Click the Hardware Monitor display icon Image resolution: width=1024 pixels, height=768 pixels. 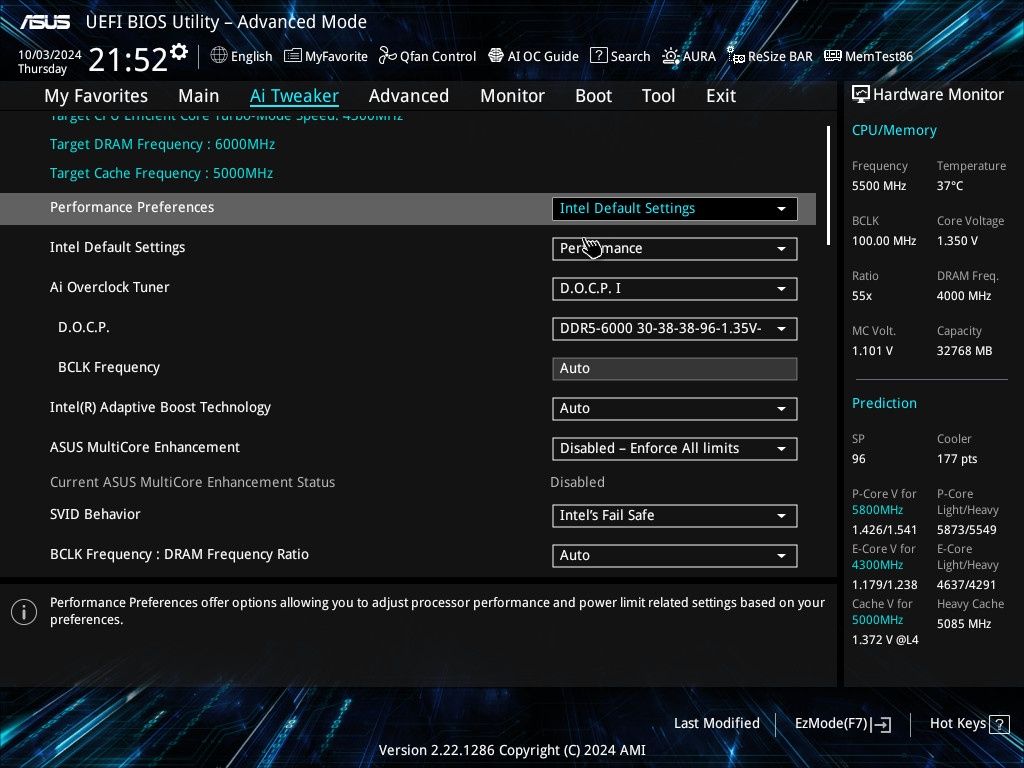tap(861, 94)
